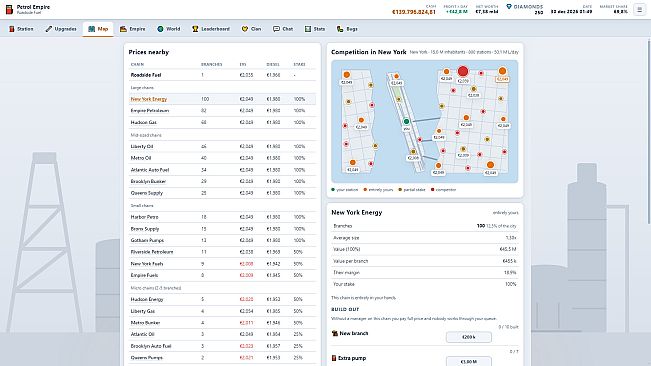Select Empire Petroleum chain row
Screen dimensions: 651x366
click(222, 111)
